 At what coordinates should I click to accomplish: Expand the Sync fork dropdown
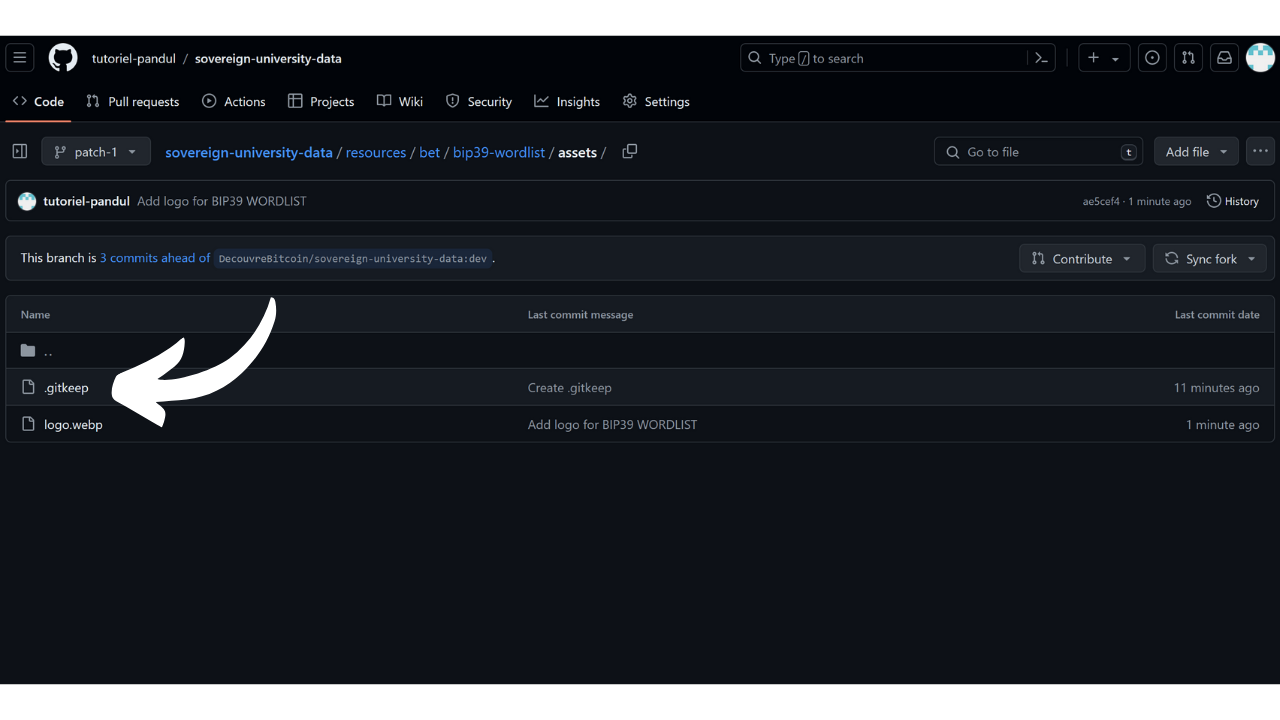(x=1210, y=259)
